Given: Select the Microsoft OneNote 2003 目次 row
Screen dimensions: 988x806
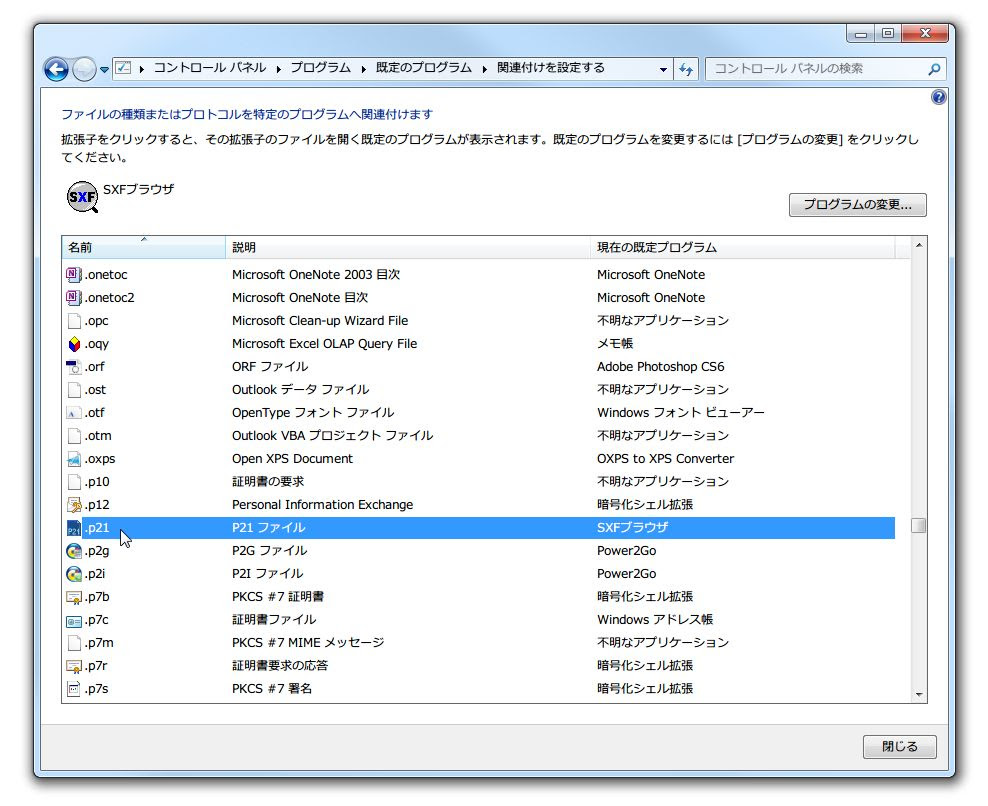Looking at the screenshot, I should (x=479, y=275).
